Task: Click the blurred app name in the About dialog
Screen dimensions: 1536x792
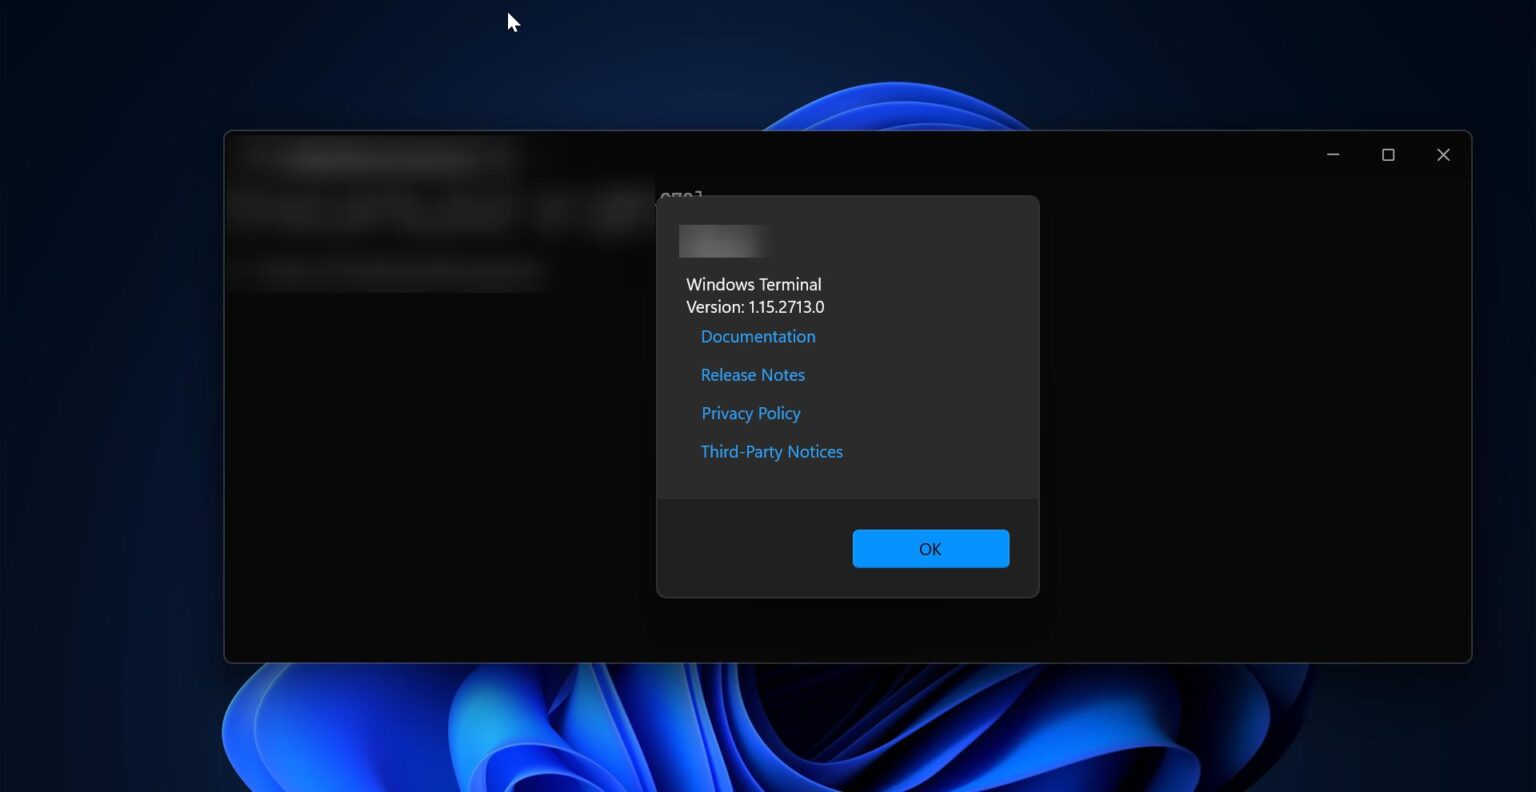Action: point(724,241)
